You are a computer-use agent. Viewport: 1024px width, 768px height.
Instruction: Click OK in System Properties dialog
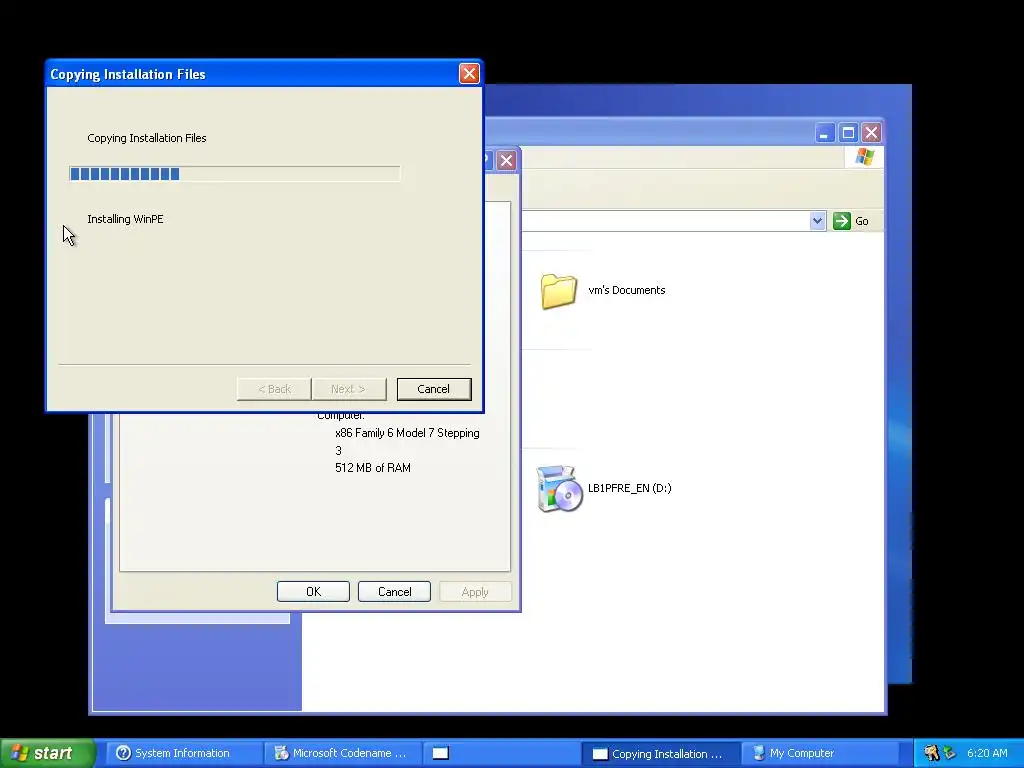(313, 592)
